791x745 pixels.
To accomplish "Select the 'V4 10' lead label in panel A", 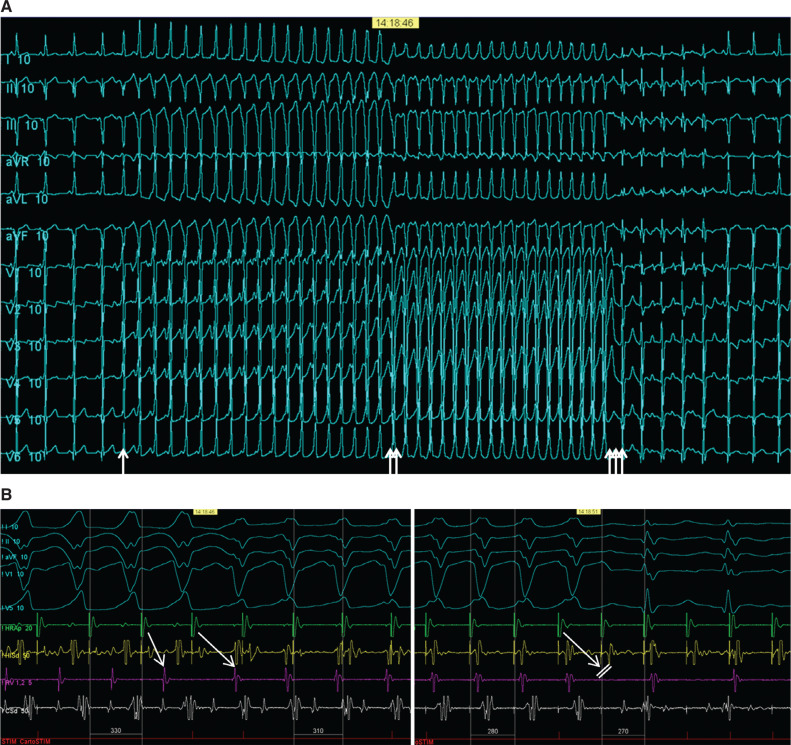I will 24,383.
